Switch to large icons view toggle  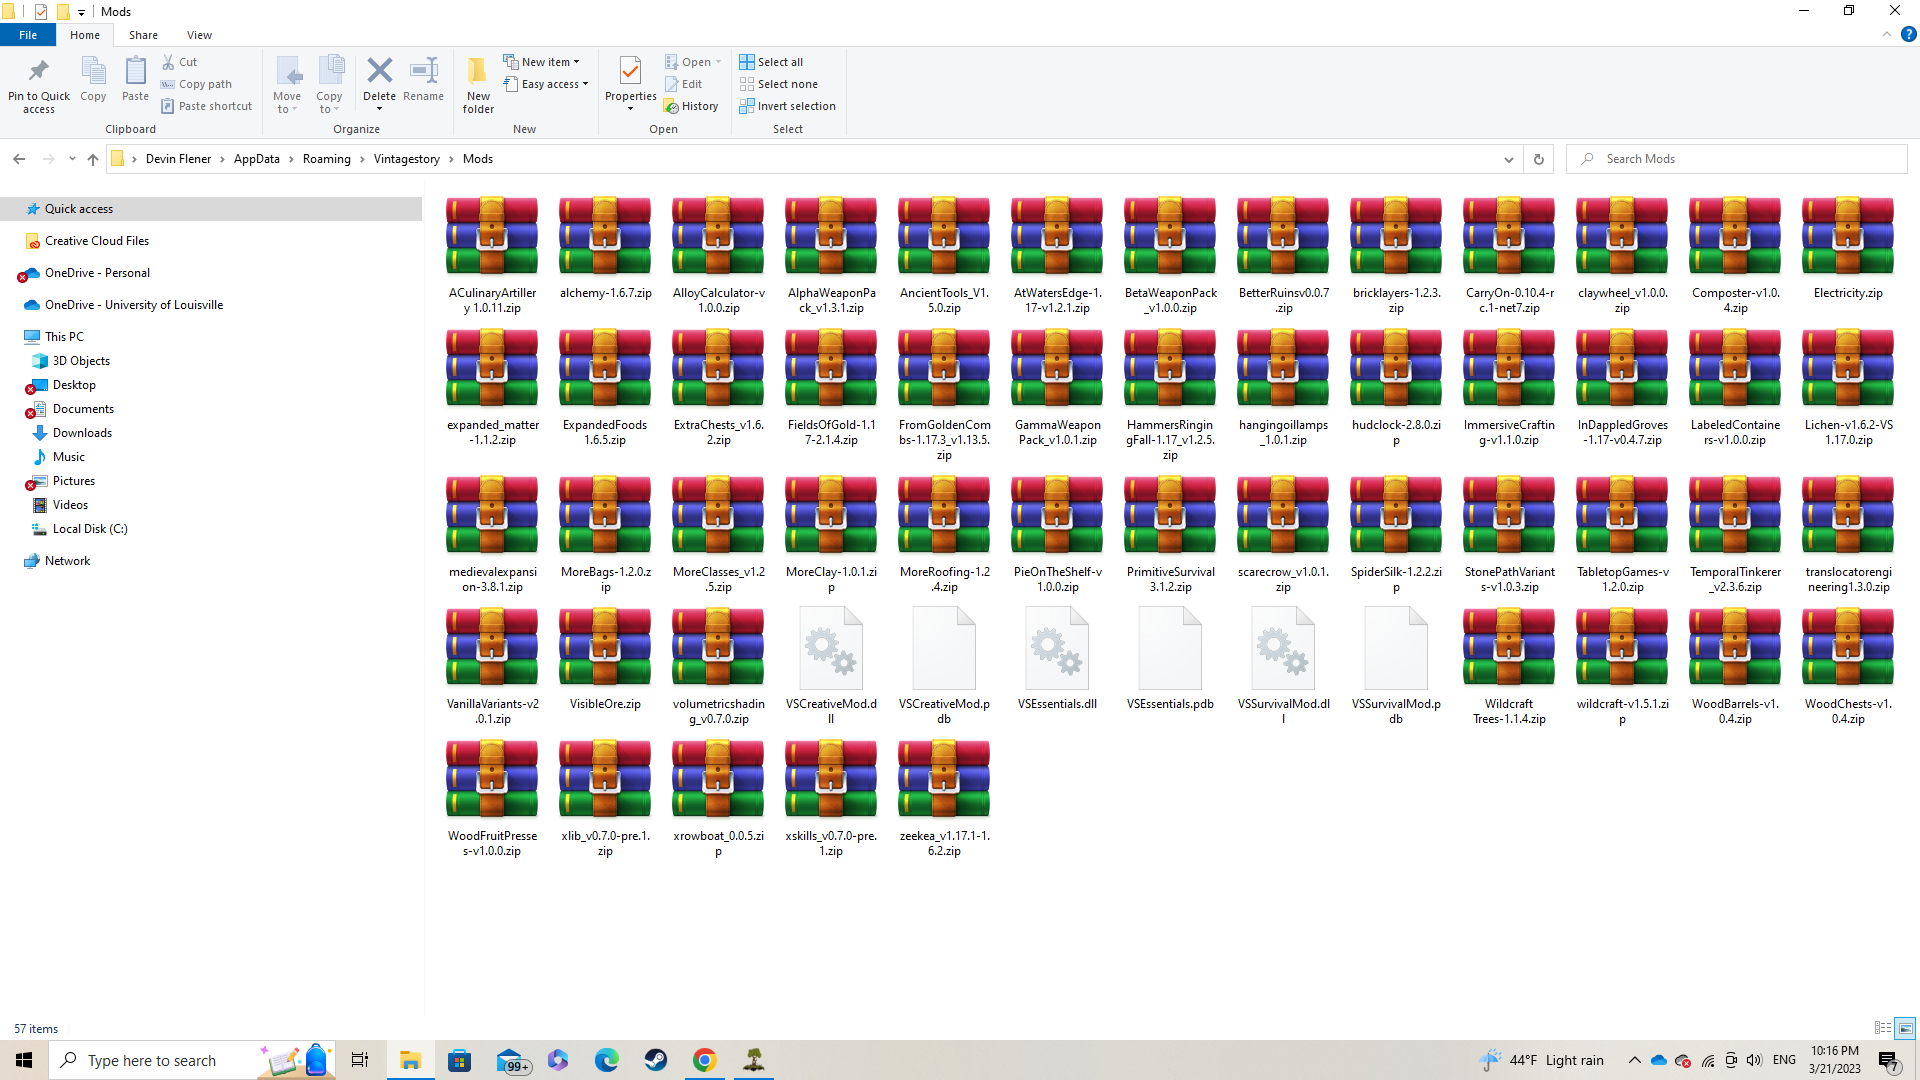(x=1905, y=1028)
